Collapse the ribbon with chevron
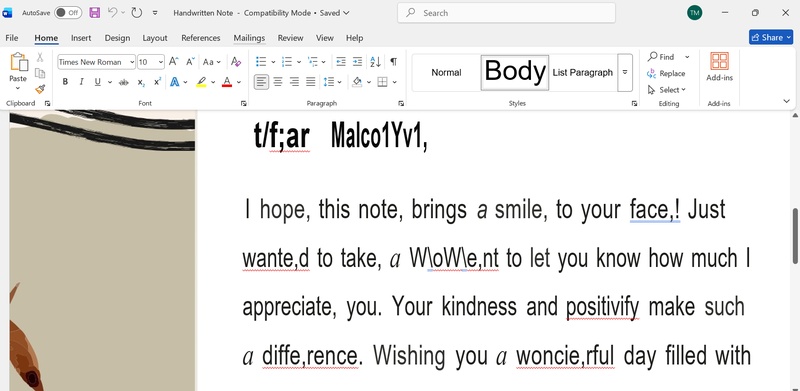 [786, 102]
